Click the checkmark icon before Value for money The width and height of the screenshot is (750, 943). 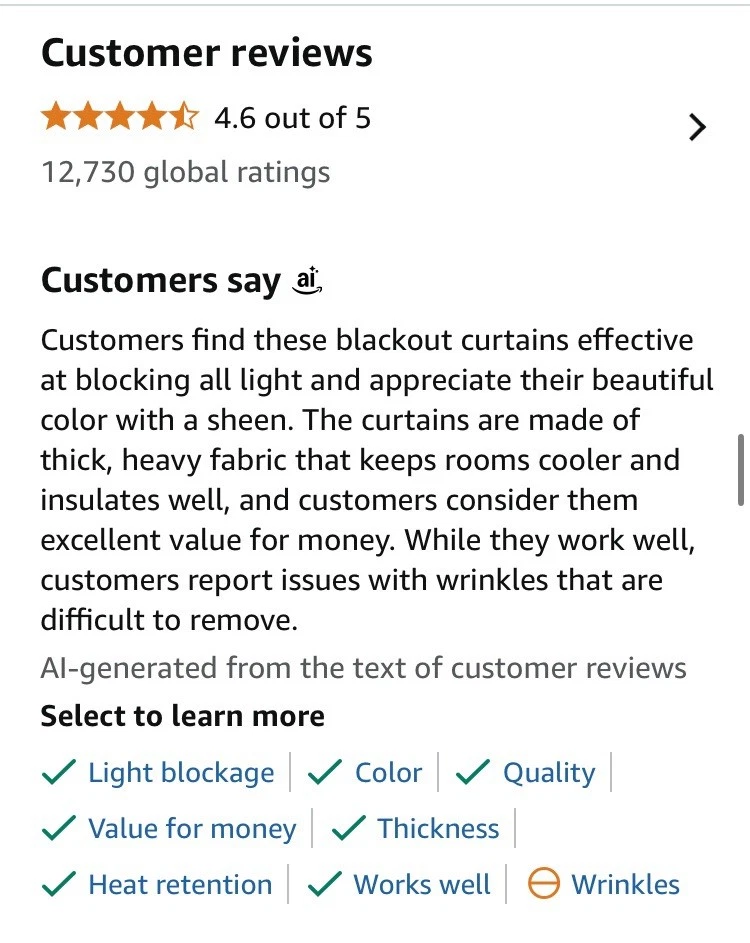pyautogui.click(x=60, y=829)
